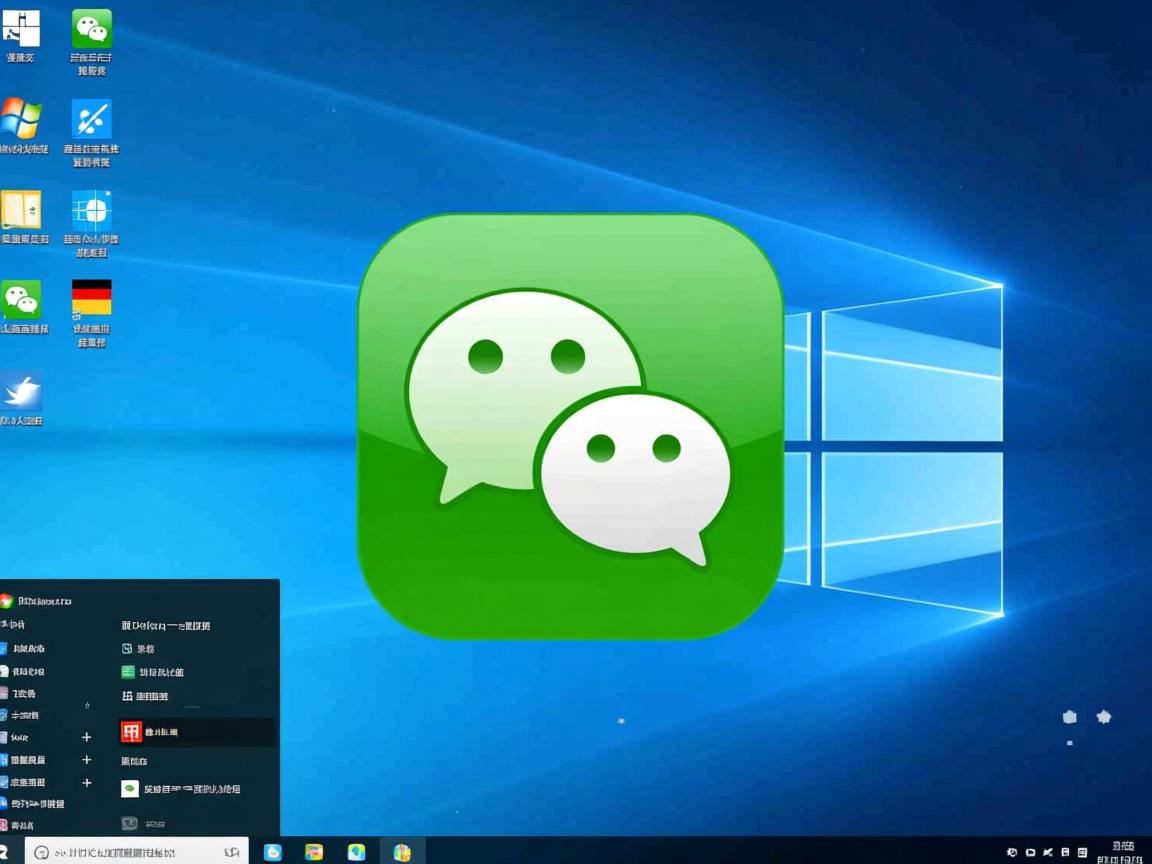The image size is (1152, 864).
Task: Open the Windows flag logo desktop shortcut
Action: [21, 119]
